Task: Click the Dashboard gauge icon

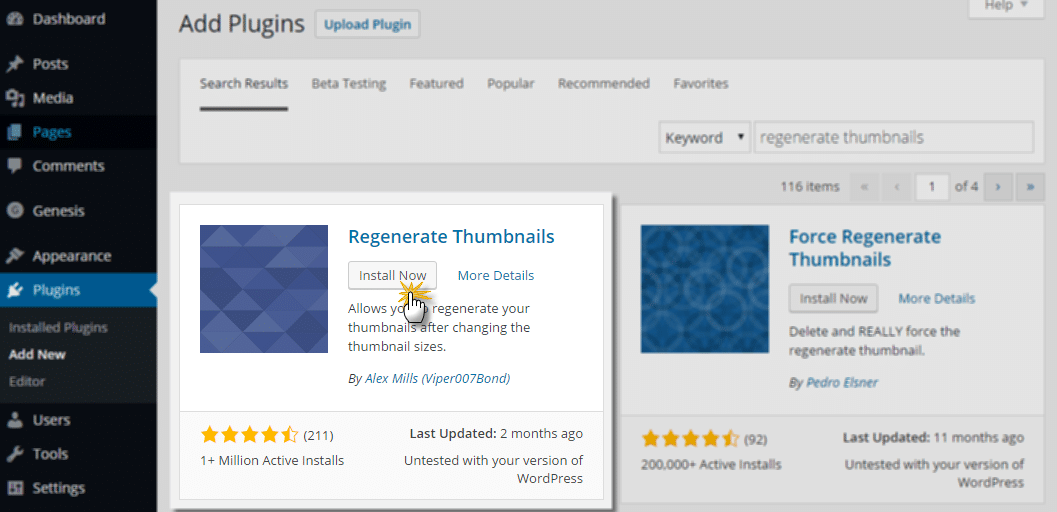Action: [x=14, y=20]
